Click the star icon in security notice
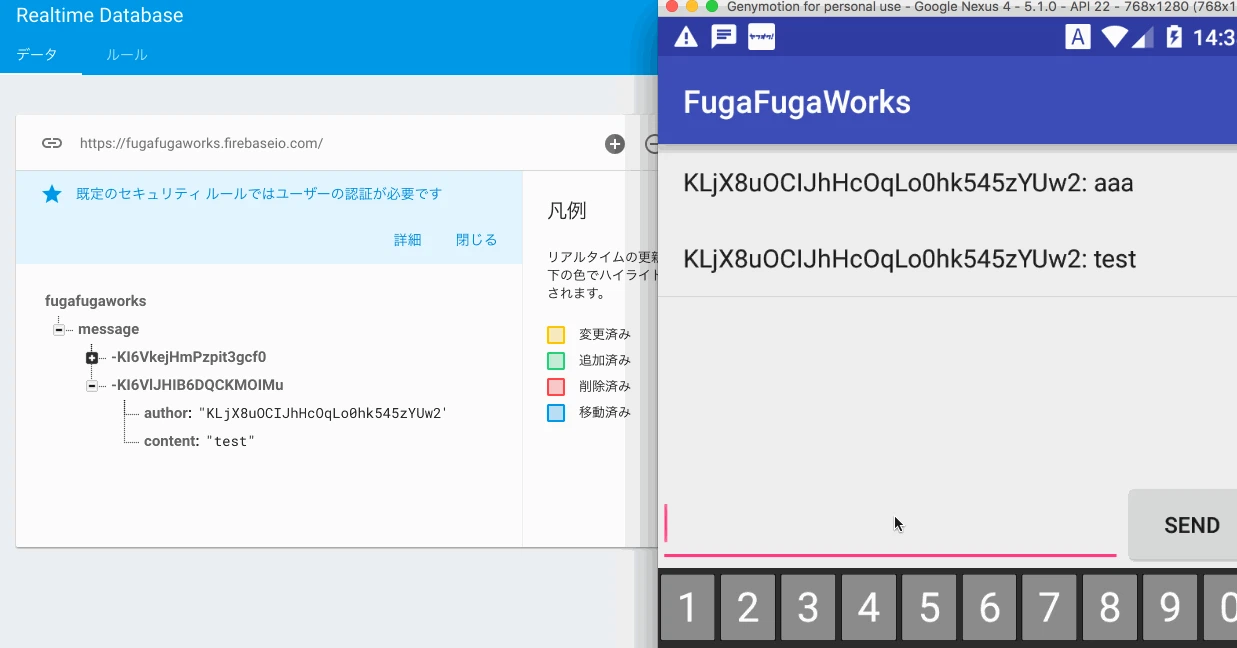 (x=52, y=194)
